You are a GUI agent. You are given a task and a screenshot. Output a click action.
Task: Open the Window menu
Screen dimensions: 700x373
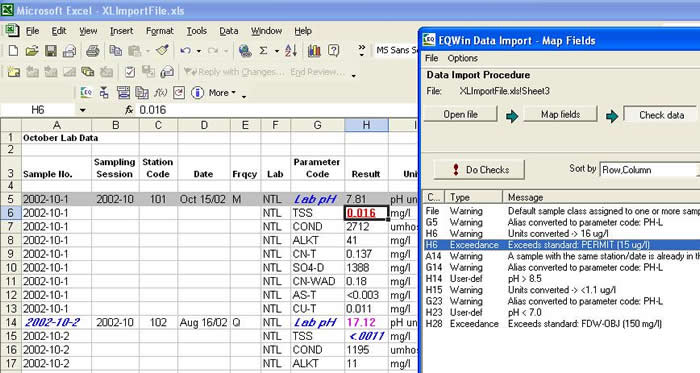click(x=266, y=31)
